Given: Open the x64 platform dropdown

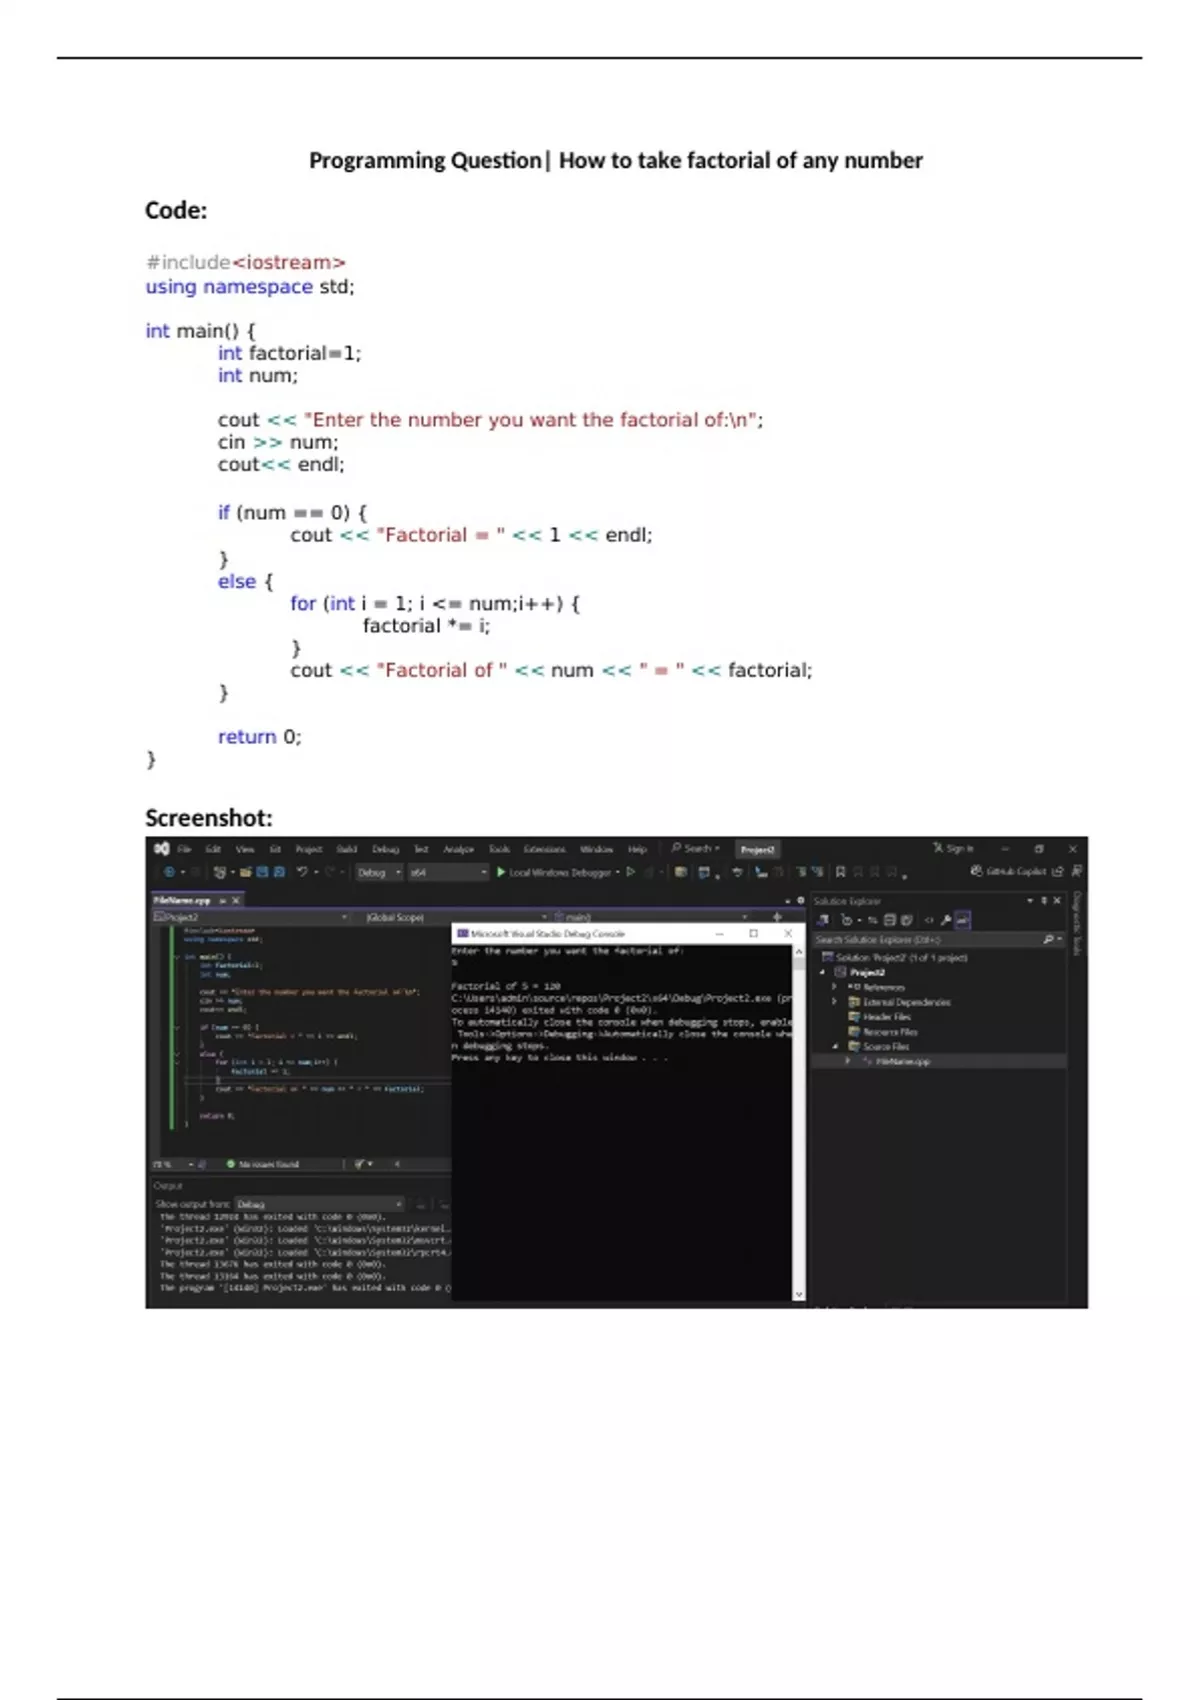Looking at the screenshot, I should tap(447, 872).
